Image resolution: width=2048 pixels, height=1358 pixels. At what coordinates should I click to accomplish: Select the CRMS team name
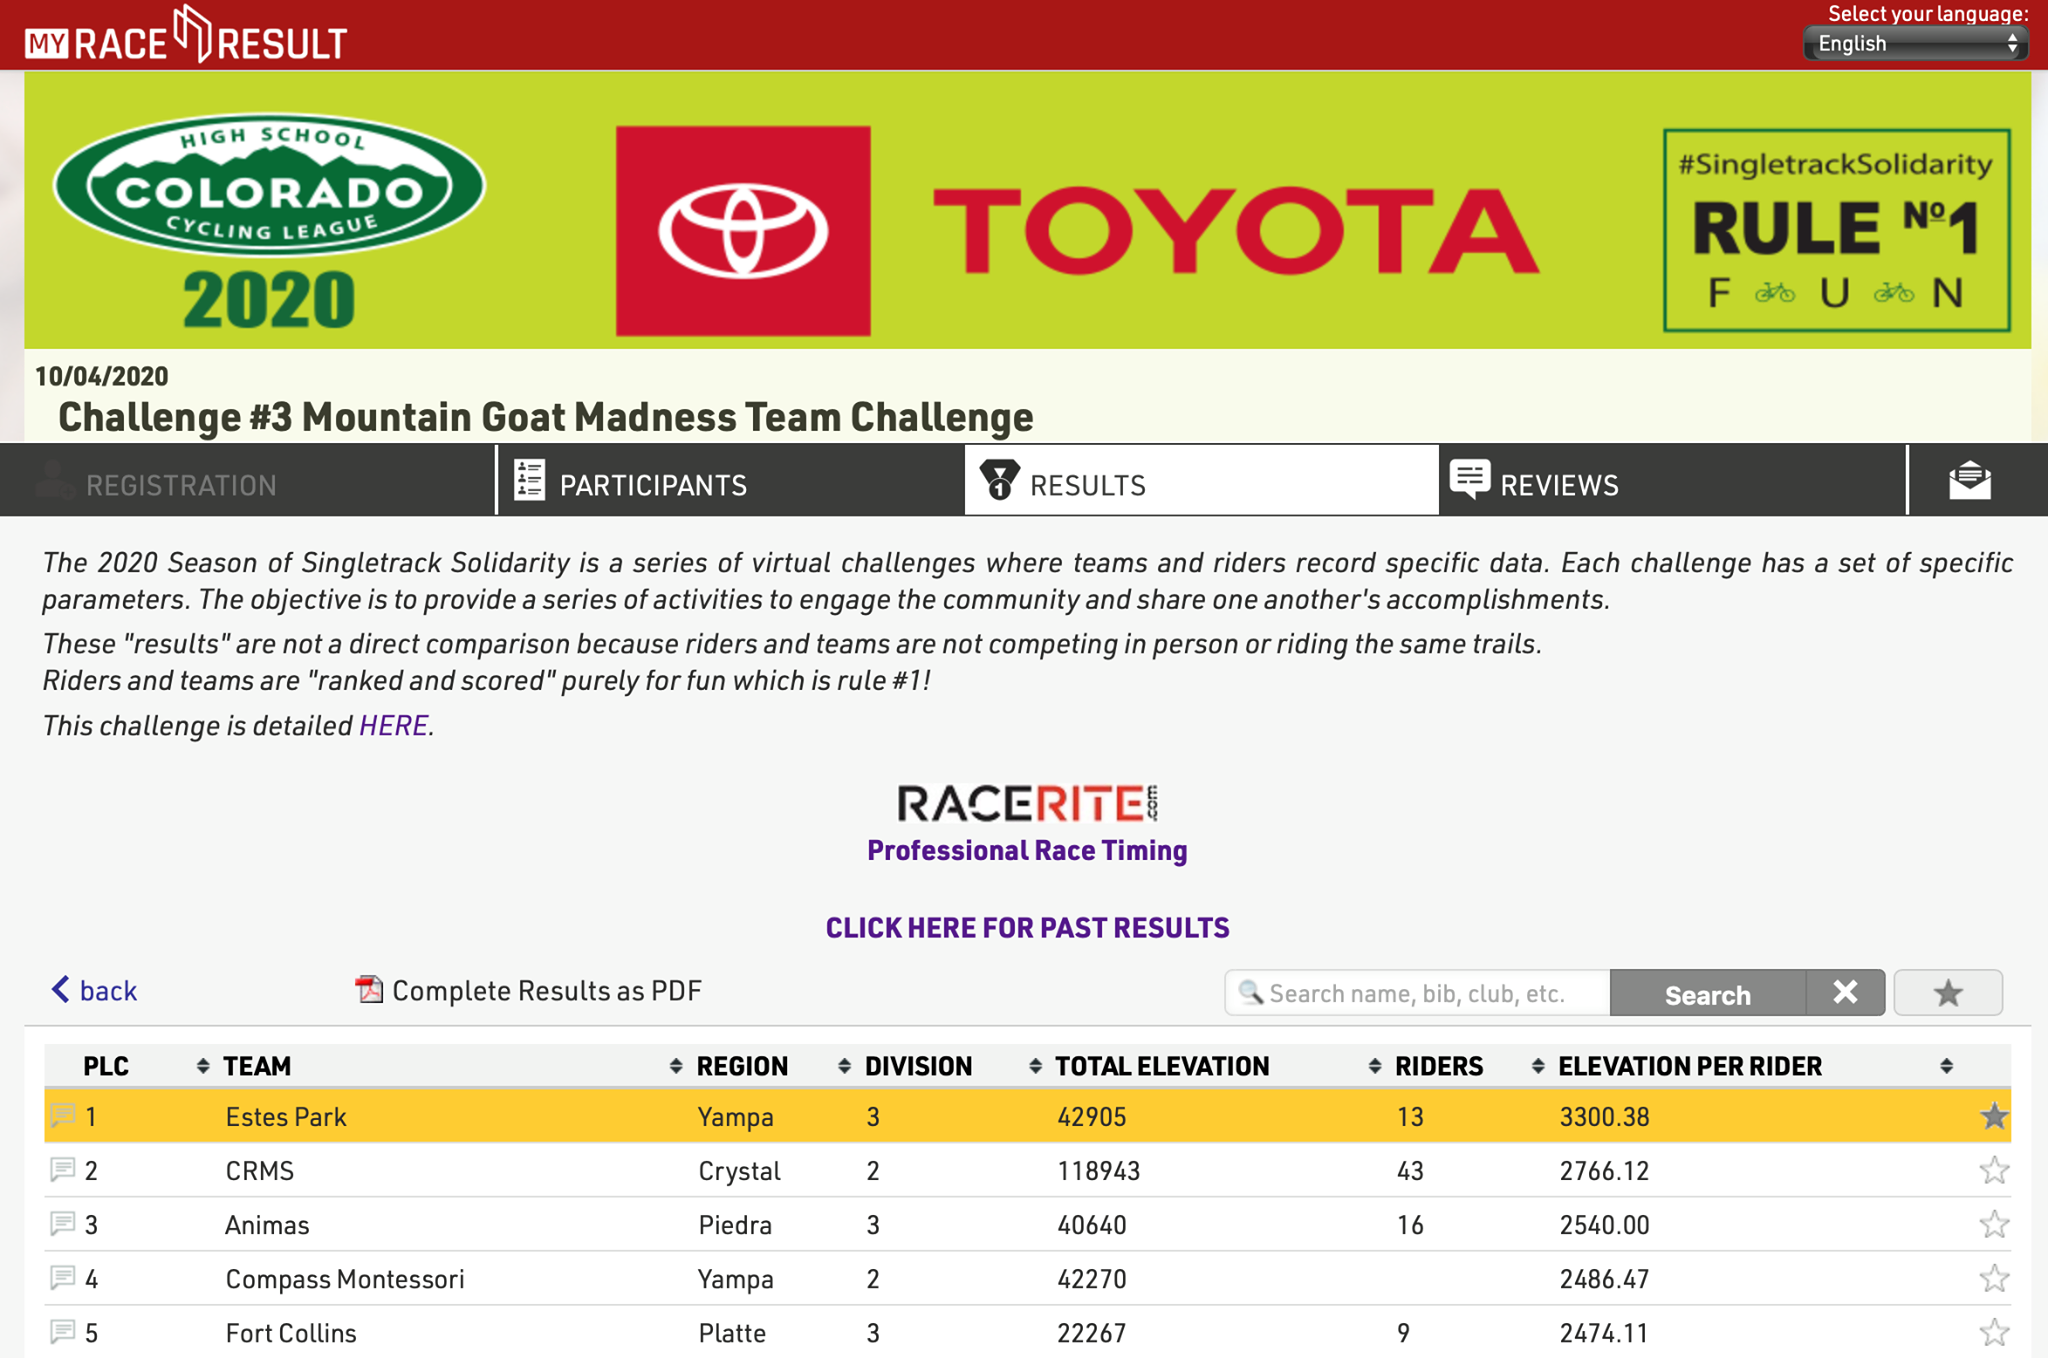[x=260, y=1171]
